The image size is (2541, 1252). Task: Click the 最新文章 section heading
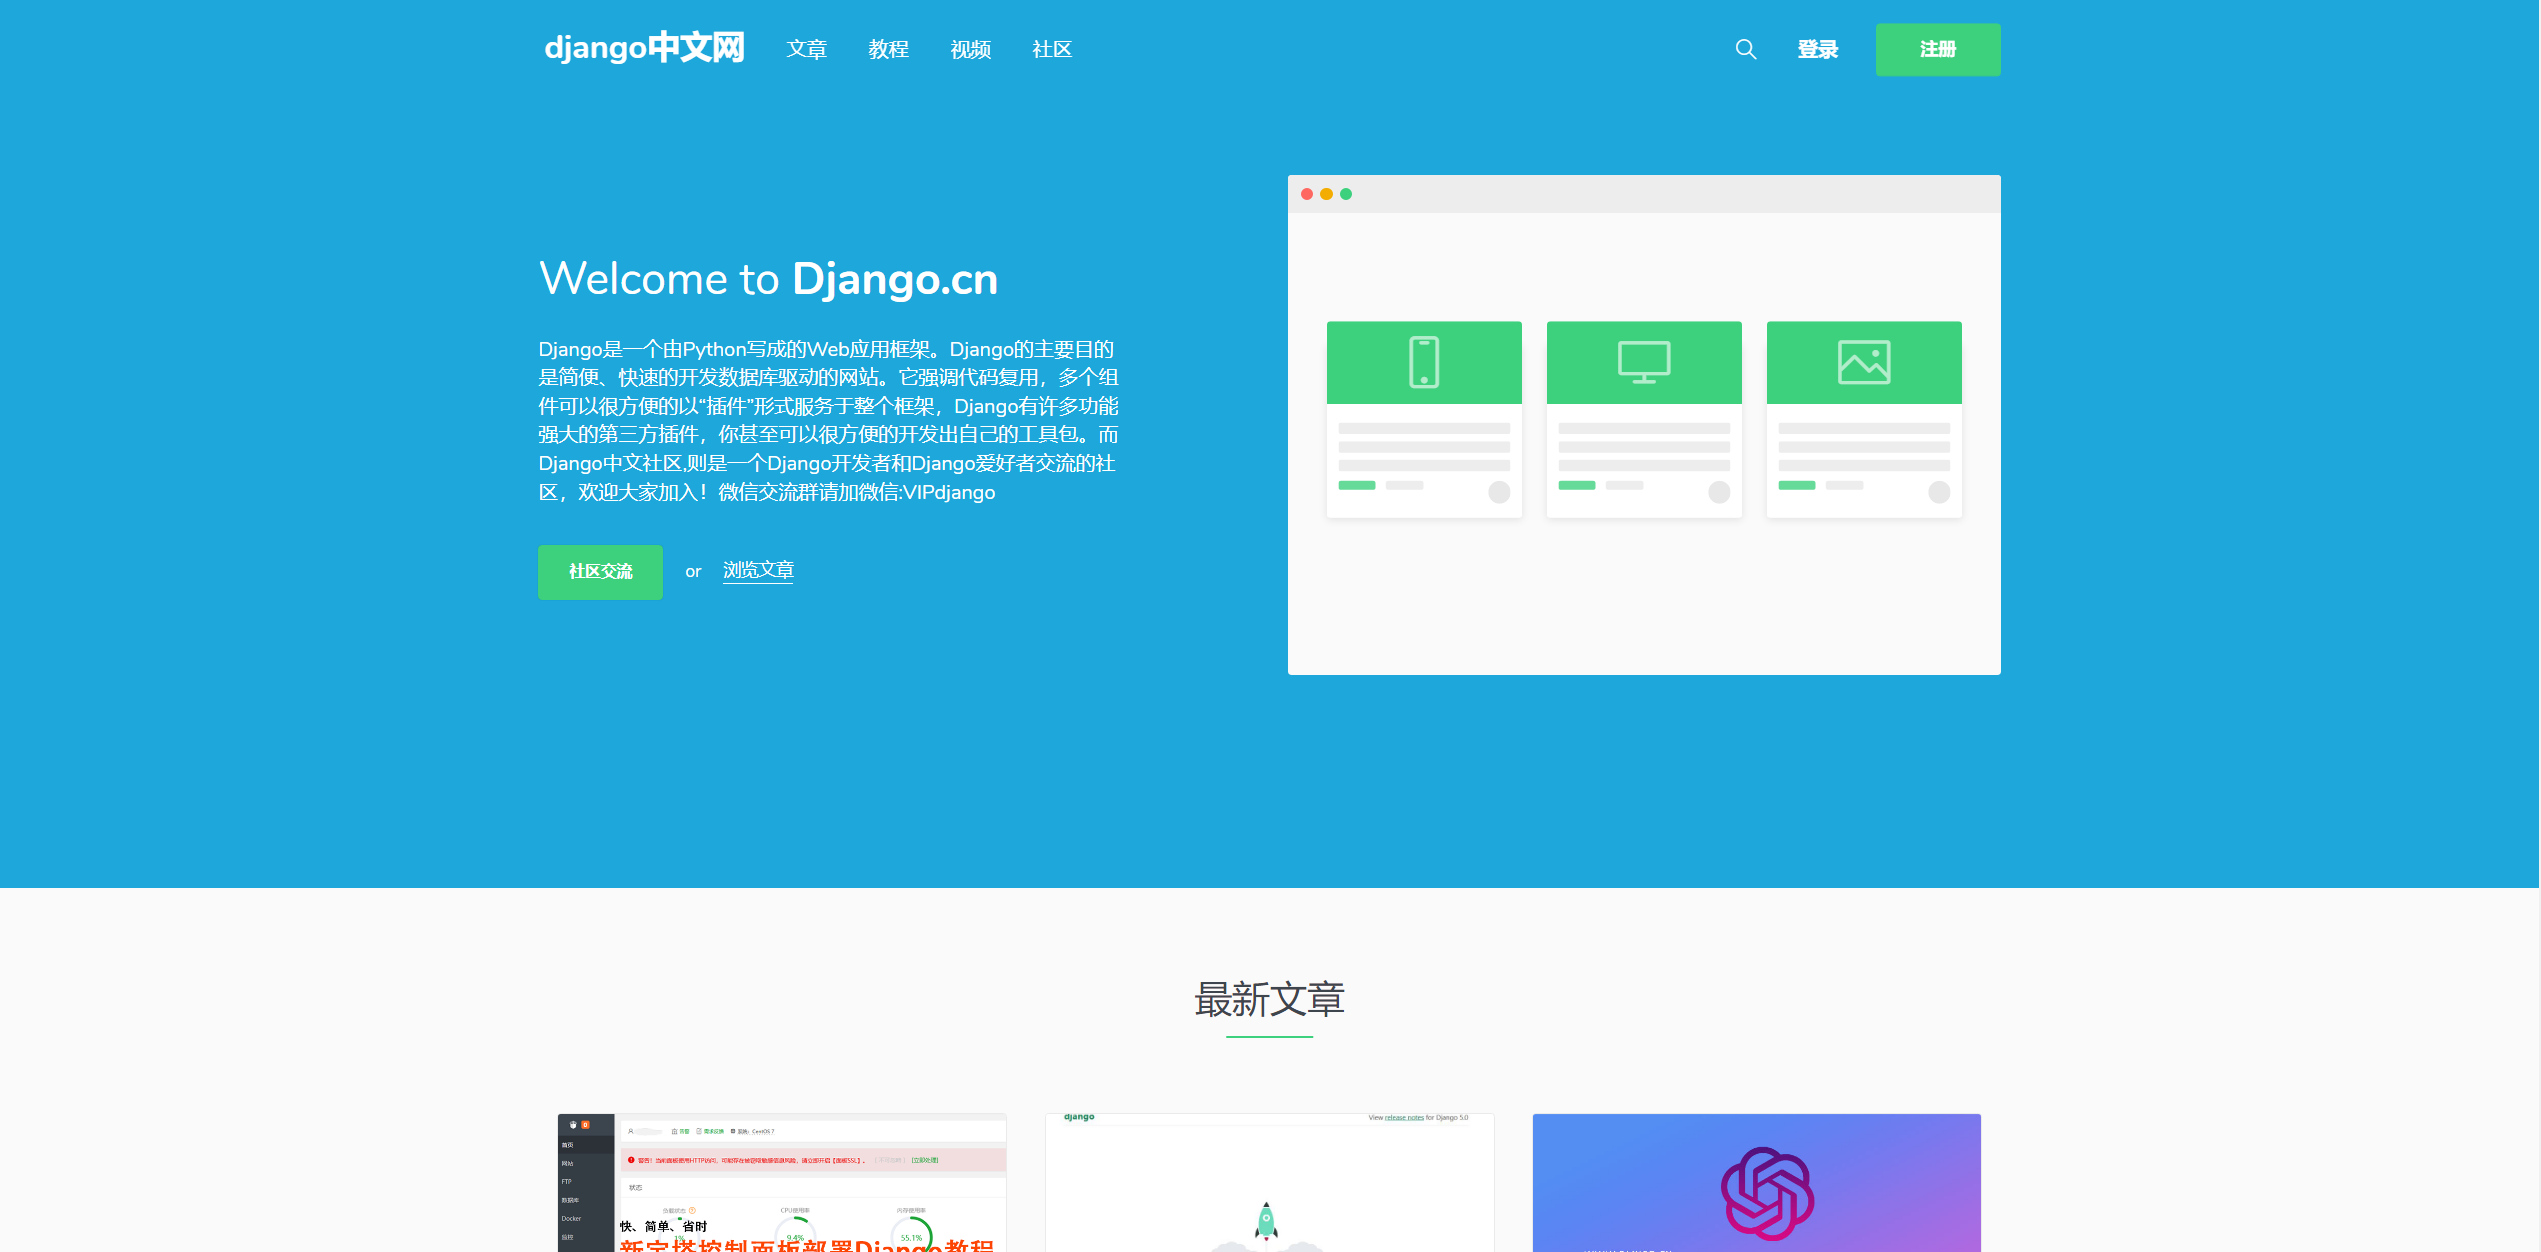point(1269,999)
